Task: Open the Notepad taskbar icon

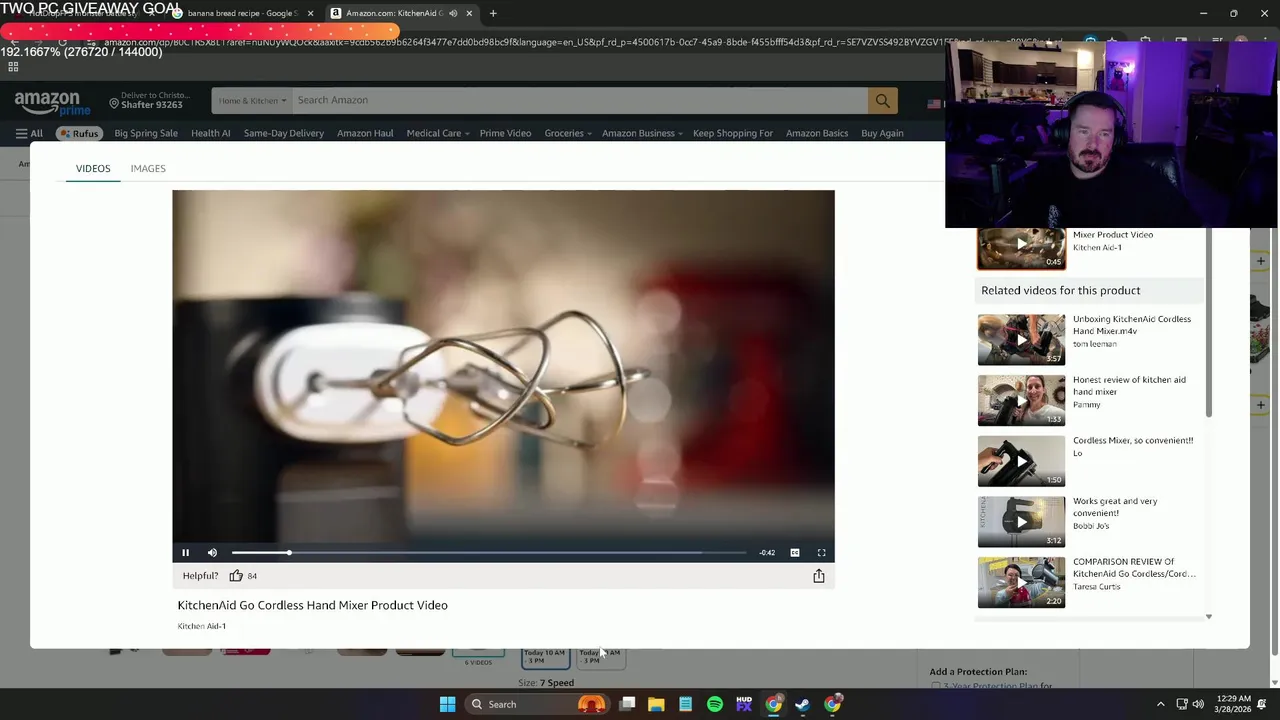Action: tap(685, 704)
